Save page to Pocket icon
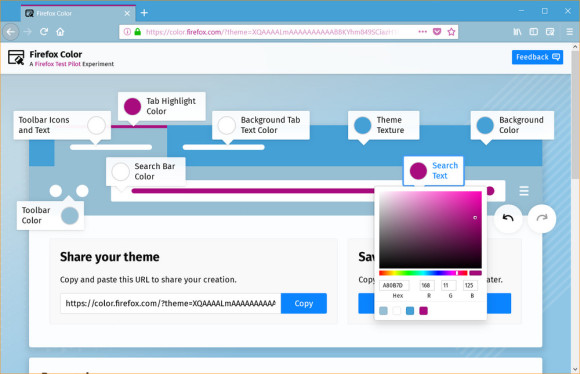 (x=437, y=32)
